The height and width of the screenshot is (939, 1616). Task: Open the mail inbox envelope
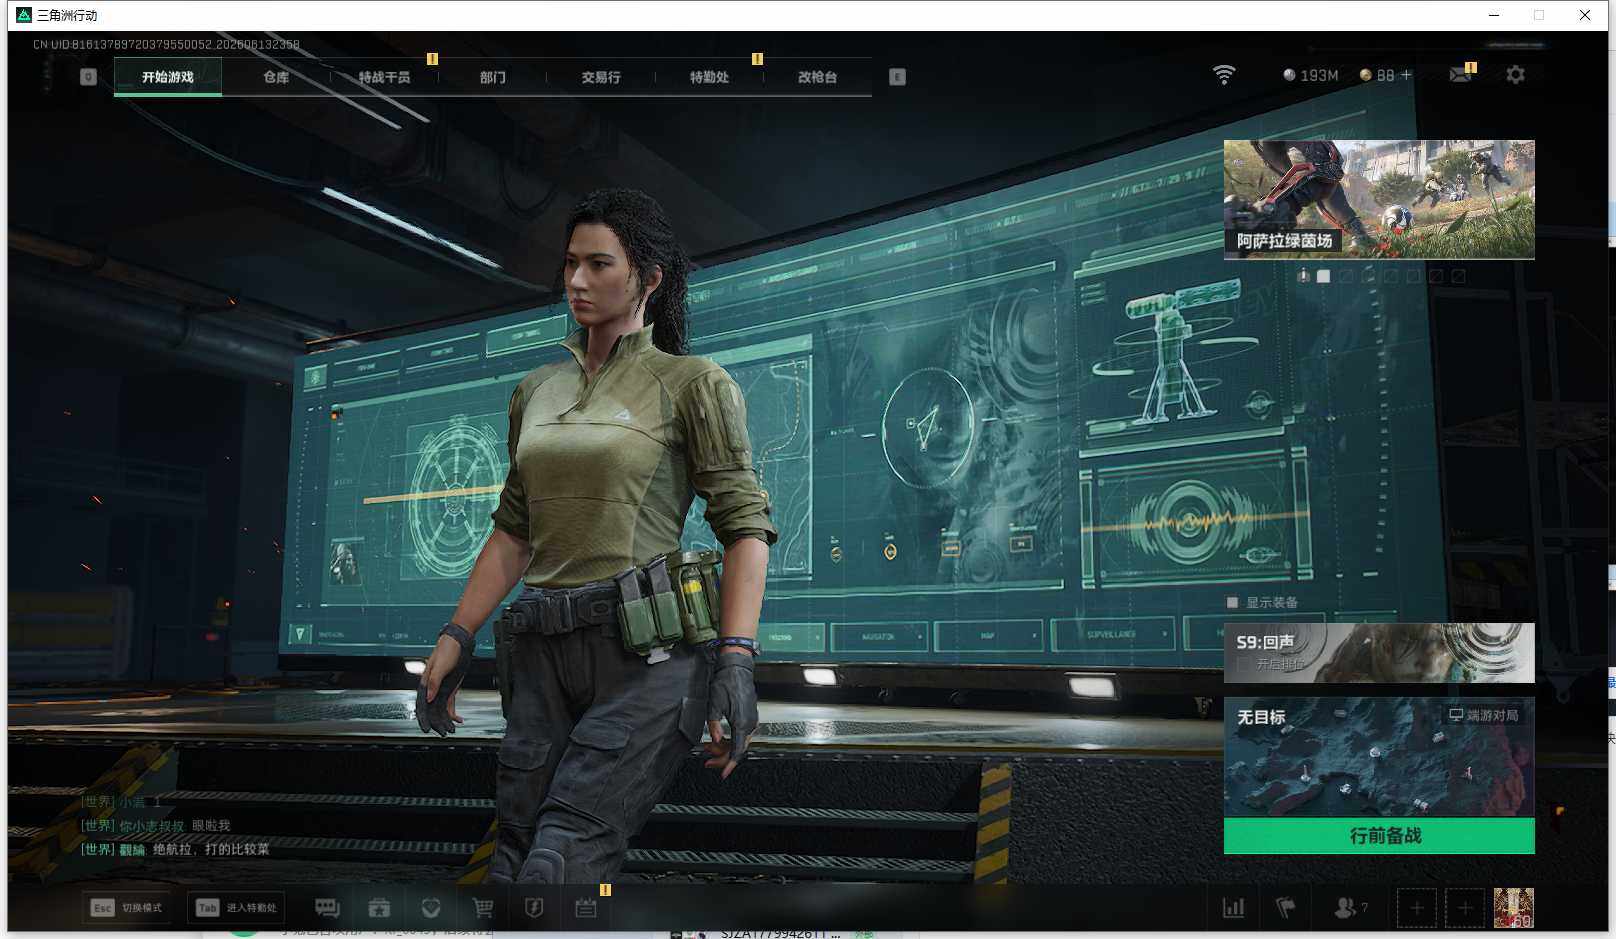1461,75
